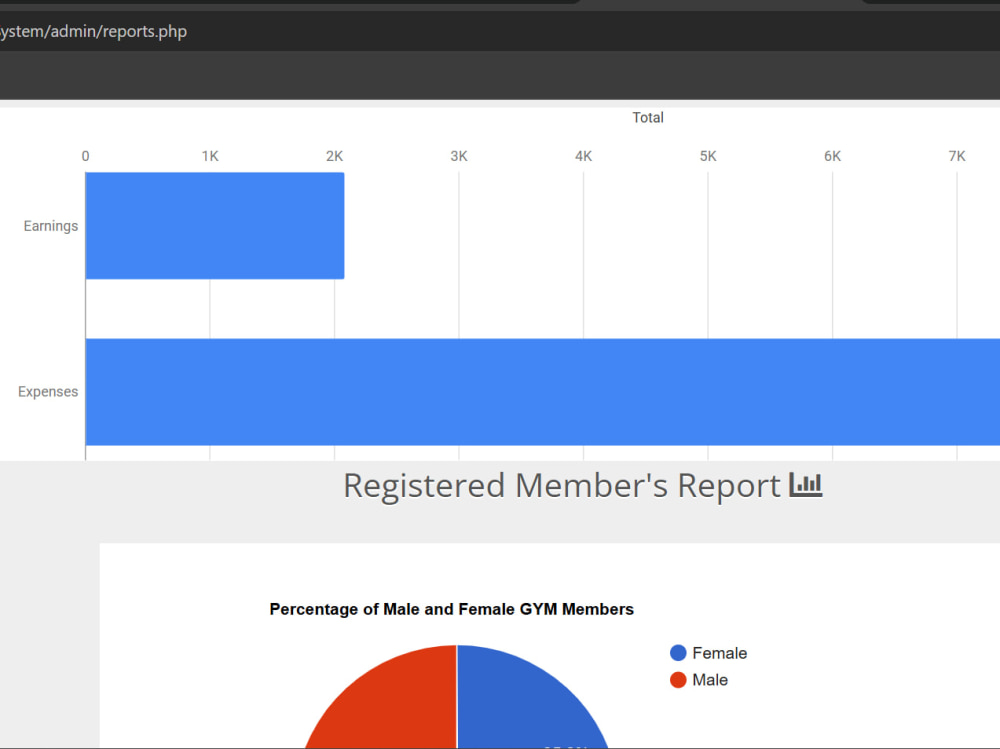Click the Male legend red circle
The height and width of the screenshot is (749, 1000).
[678, 680]
